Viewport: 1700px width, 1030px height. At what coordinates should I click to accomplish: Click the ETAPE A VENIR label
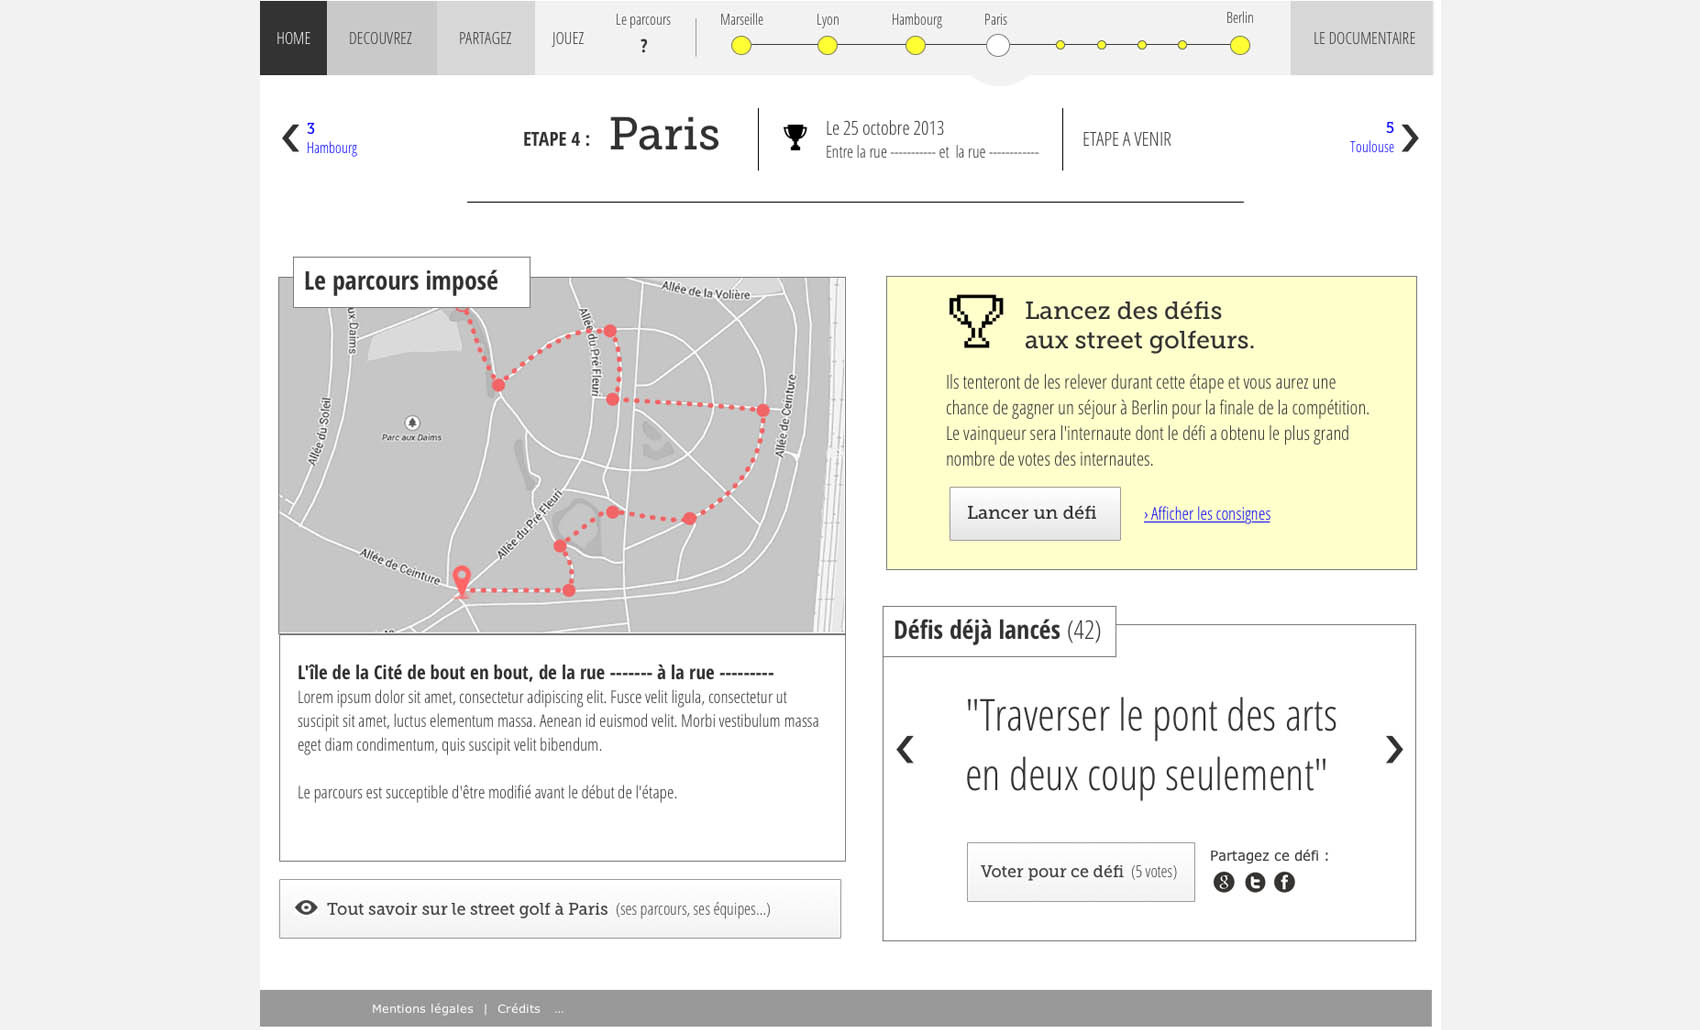pos(1127,139)
